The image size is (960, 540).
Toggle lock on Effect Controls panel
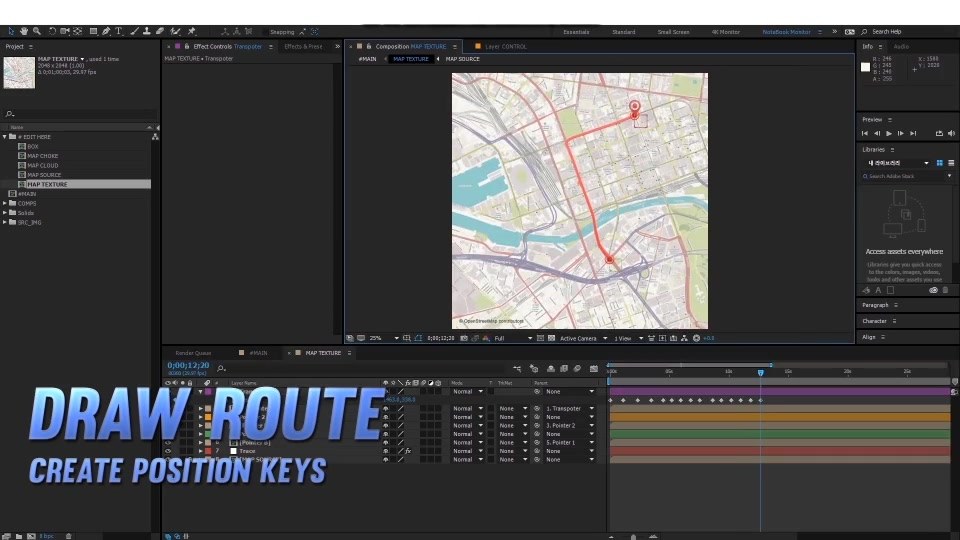187,47
